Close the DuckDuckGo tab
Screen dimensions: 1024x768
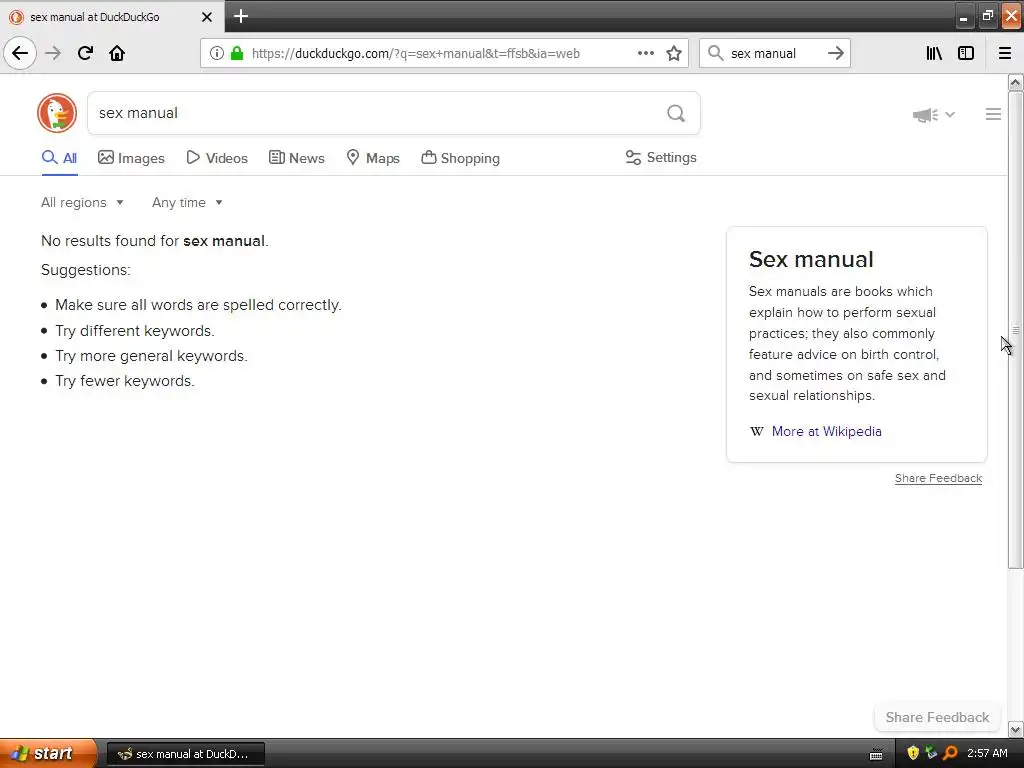[x=206, y=17]
